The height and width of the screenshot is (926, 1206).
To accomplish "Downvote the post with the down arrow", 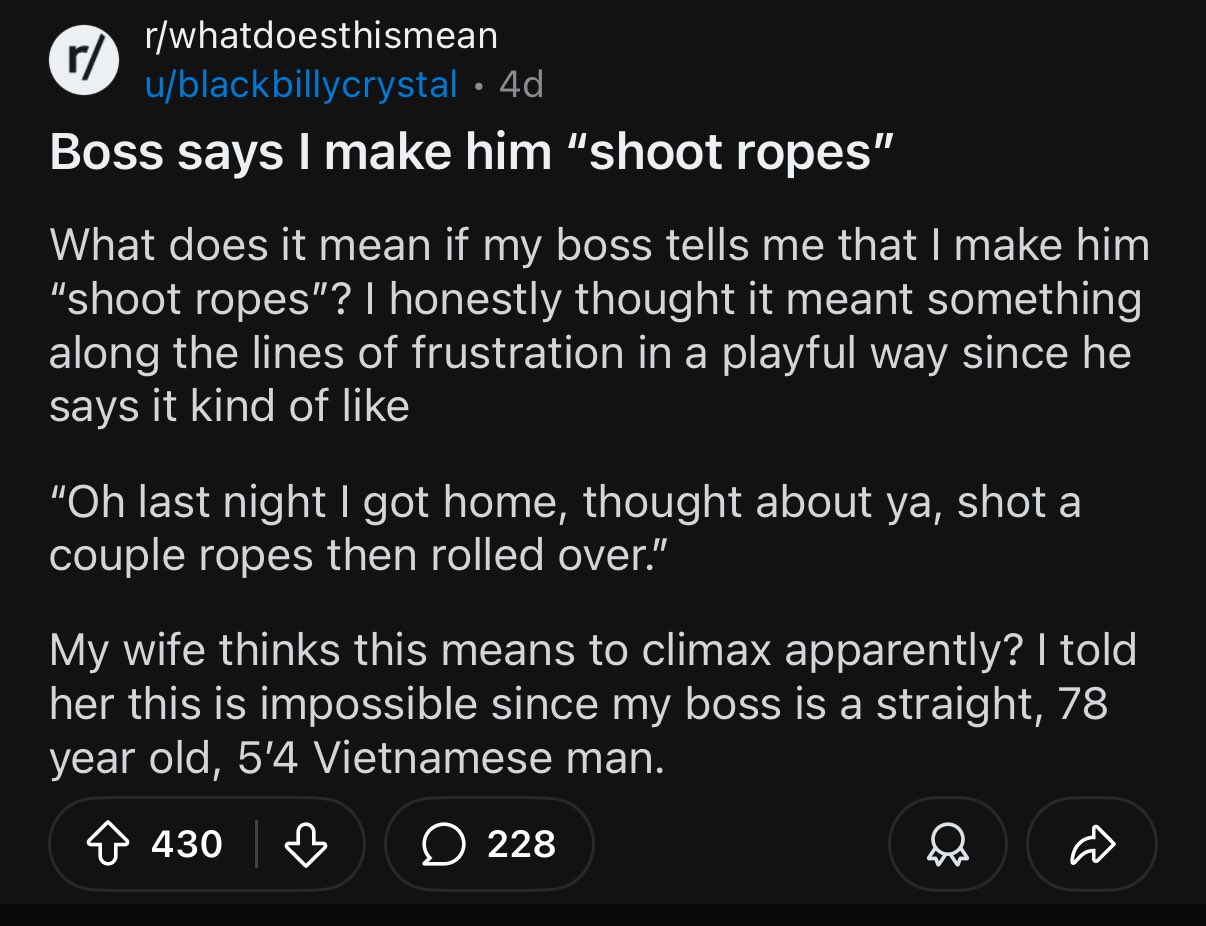I will 309,844.
